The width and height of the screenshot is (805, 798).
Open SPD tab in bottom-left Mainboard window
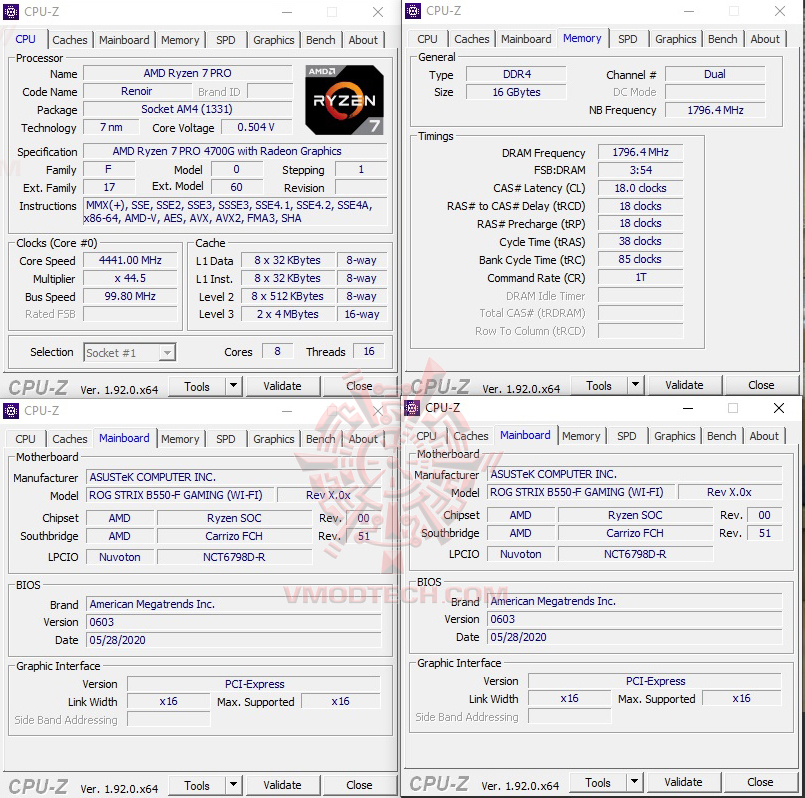[x=225, y=439]
